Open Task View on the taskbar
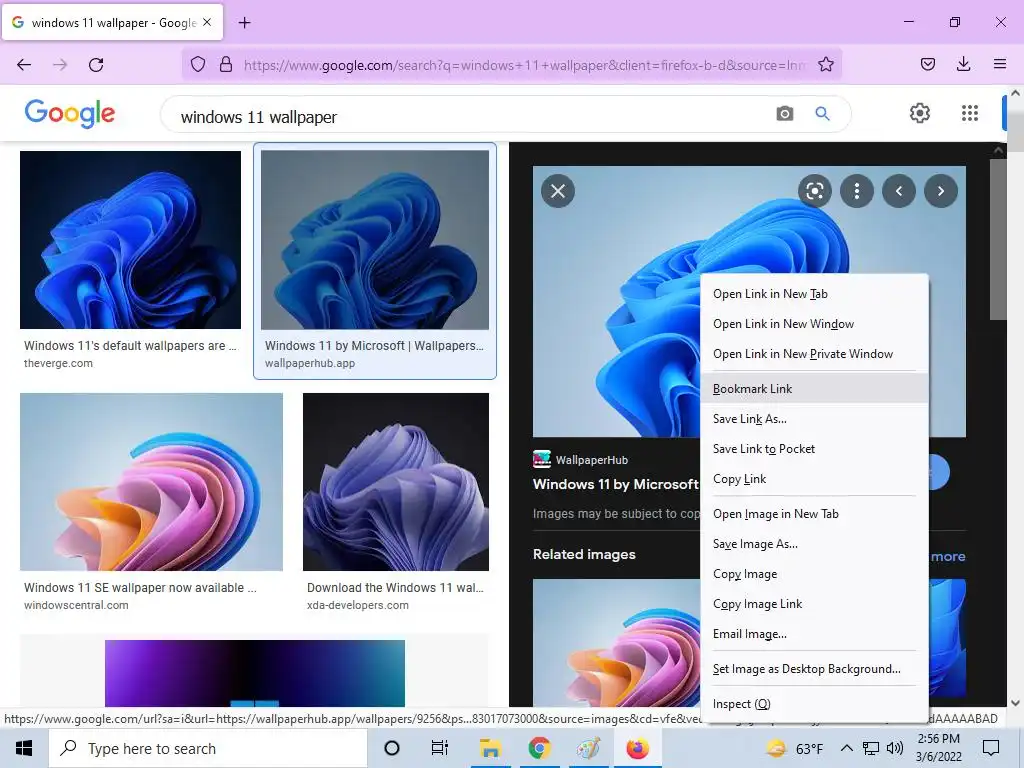Image resolution: width=1024 pixels, height=768 pixels. tap(440, 748)
